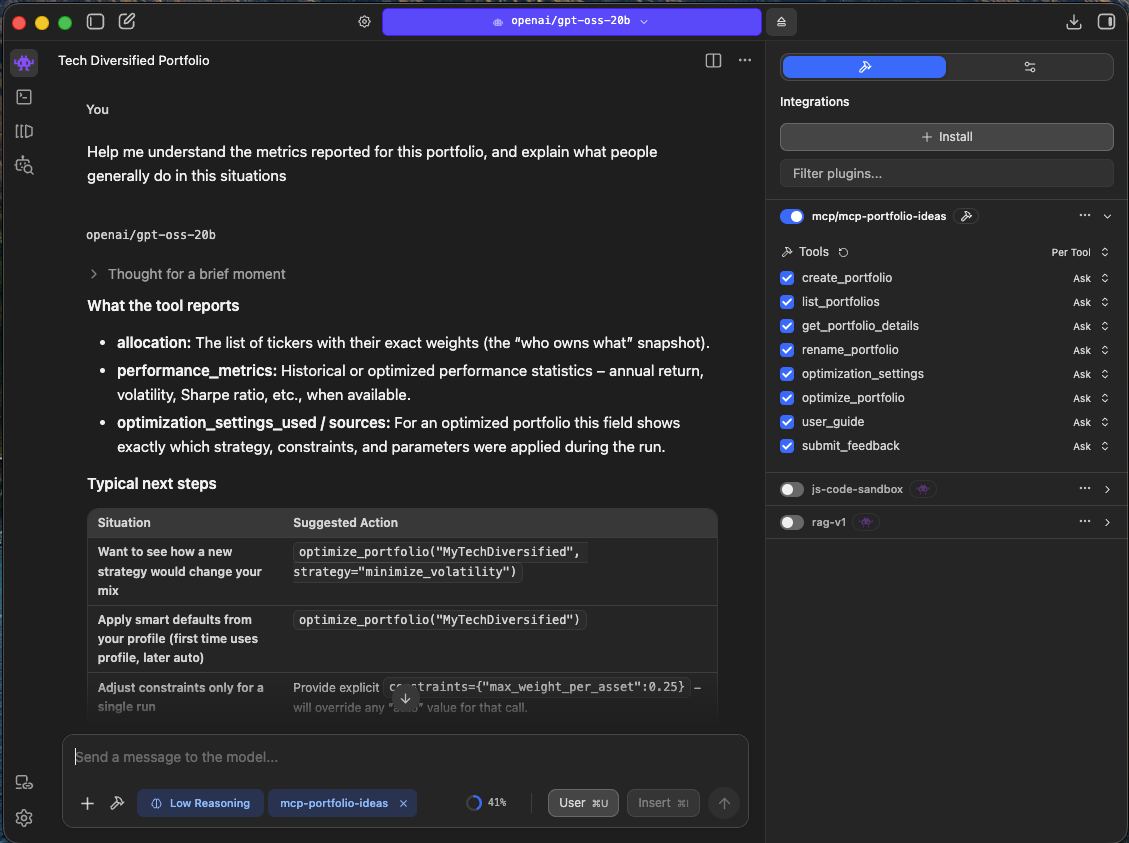Select the Integrations hammer tab

coord(864,67)
